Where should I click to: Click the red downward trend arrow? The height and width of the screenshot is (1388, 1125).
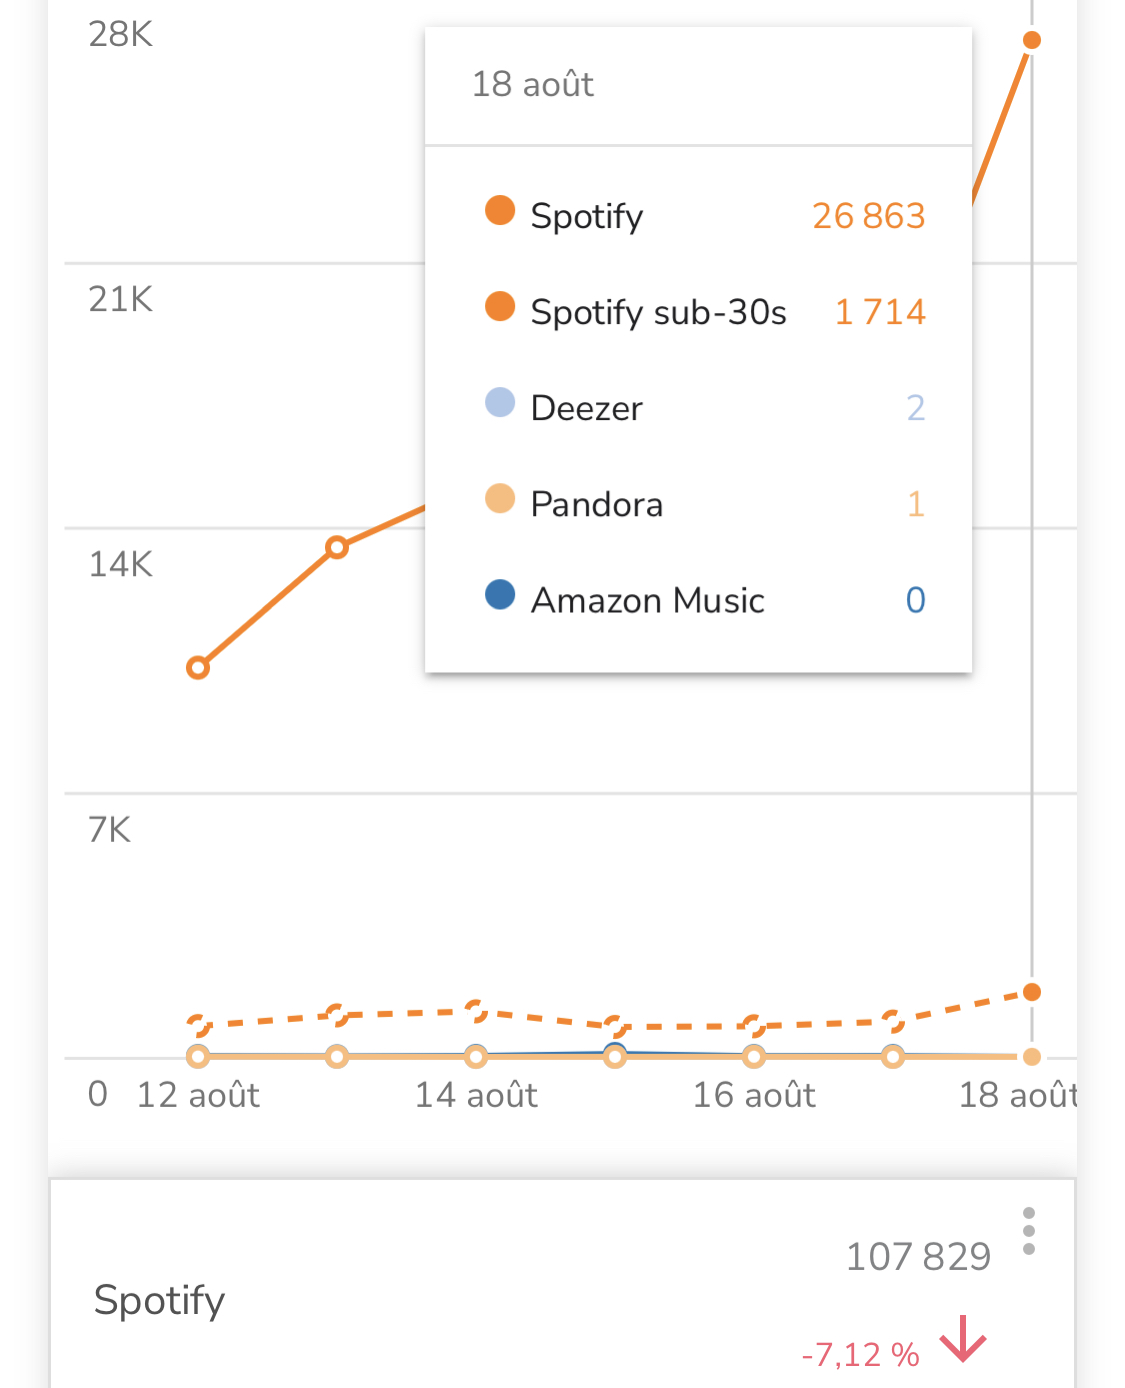963,1338
